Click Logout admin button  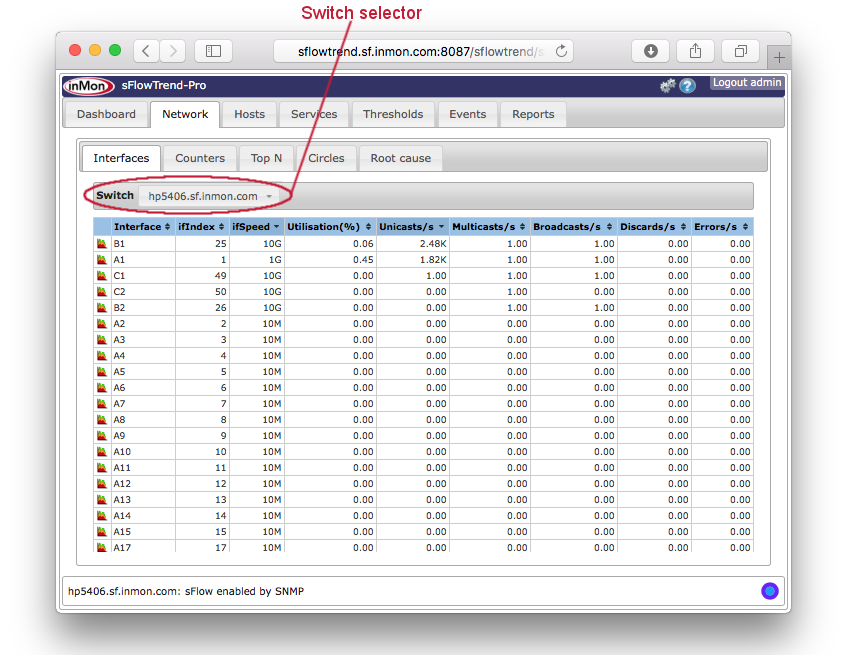tap(747, 83)
